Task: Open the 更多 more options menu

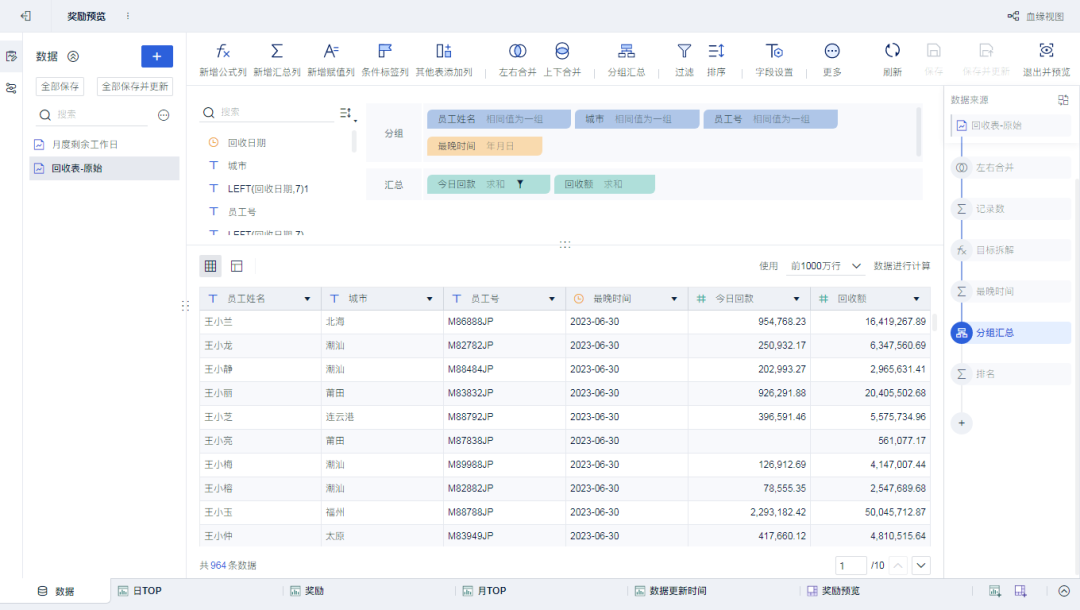Action: pos(832,59)
